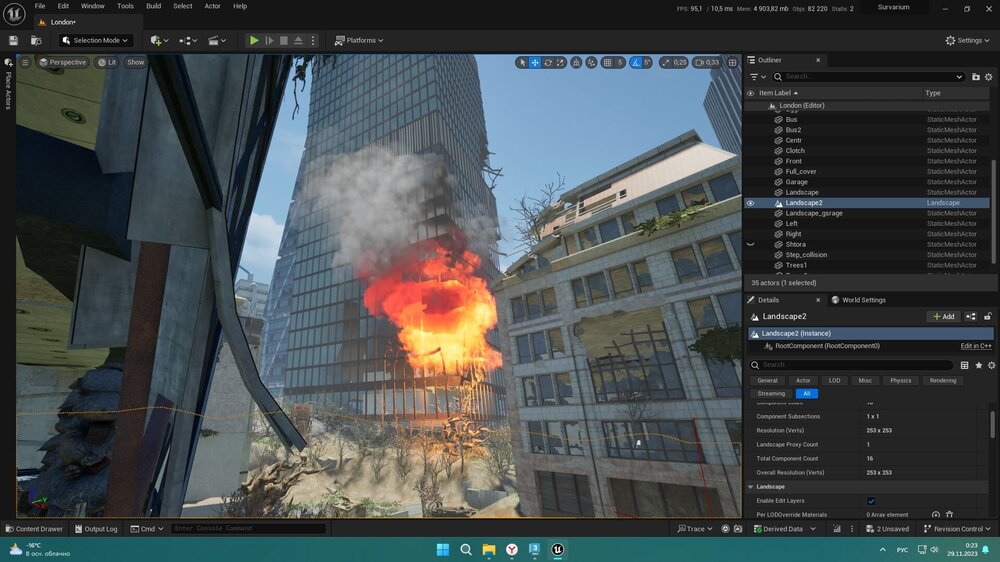Click the Add component button
The height and width of the screenshot is (562, 1000).
click(x=943, y=316)
